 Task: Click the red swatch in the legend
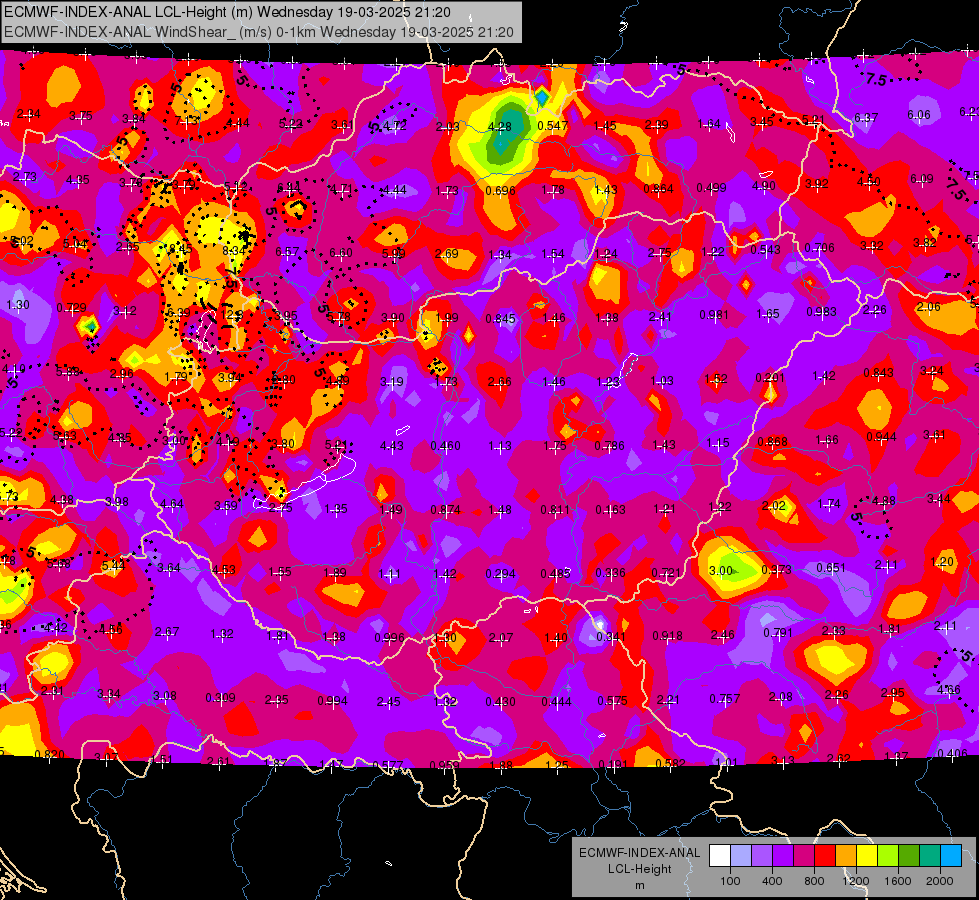[825, 856]
